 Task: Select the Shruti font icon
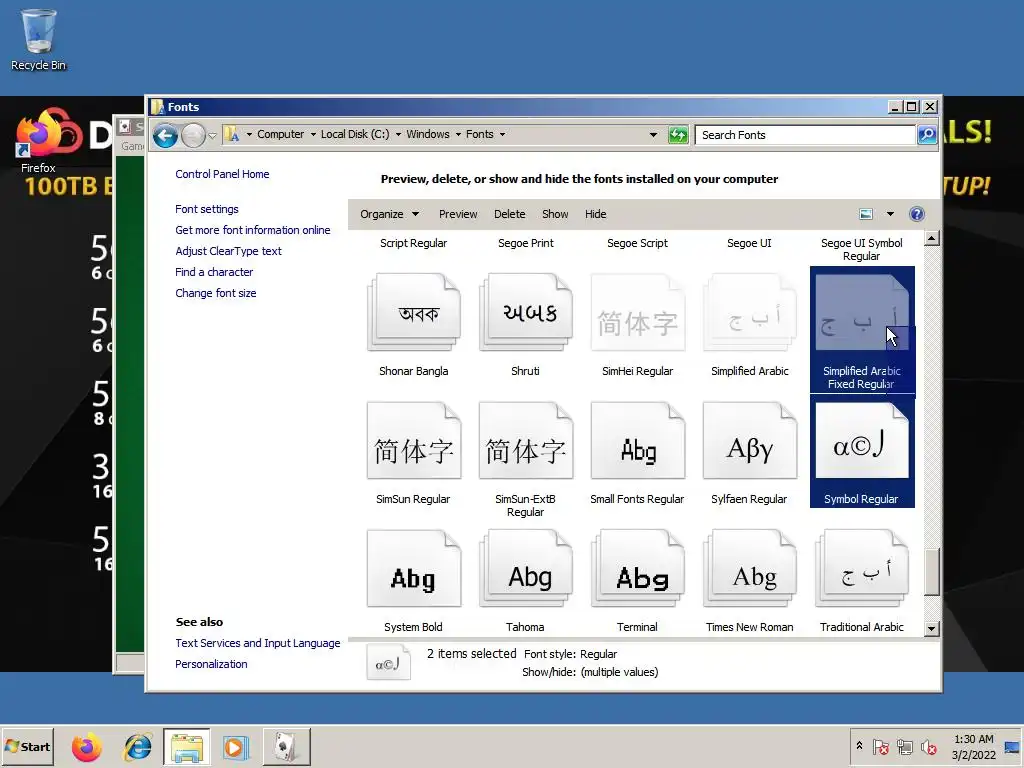(526, 313)
